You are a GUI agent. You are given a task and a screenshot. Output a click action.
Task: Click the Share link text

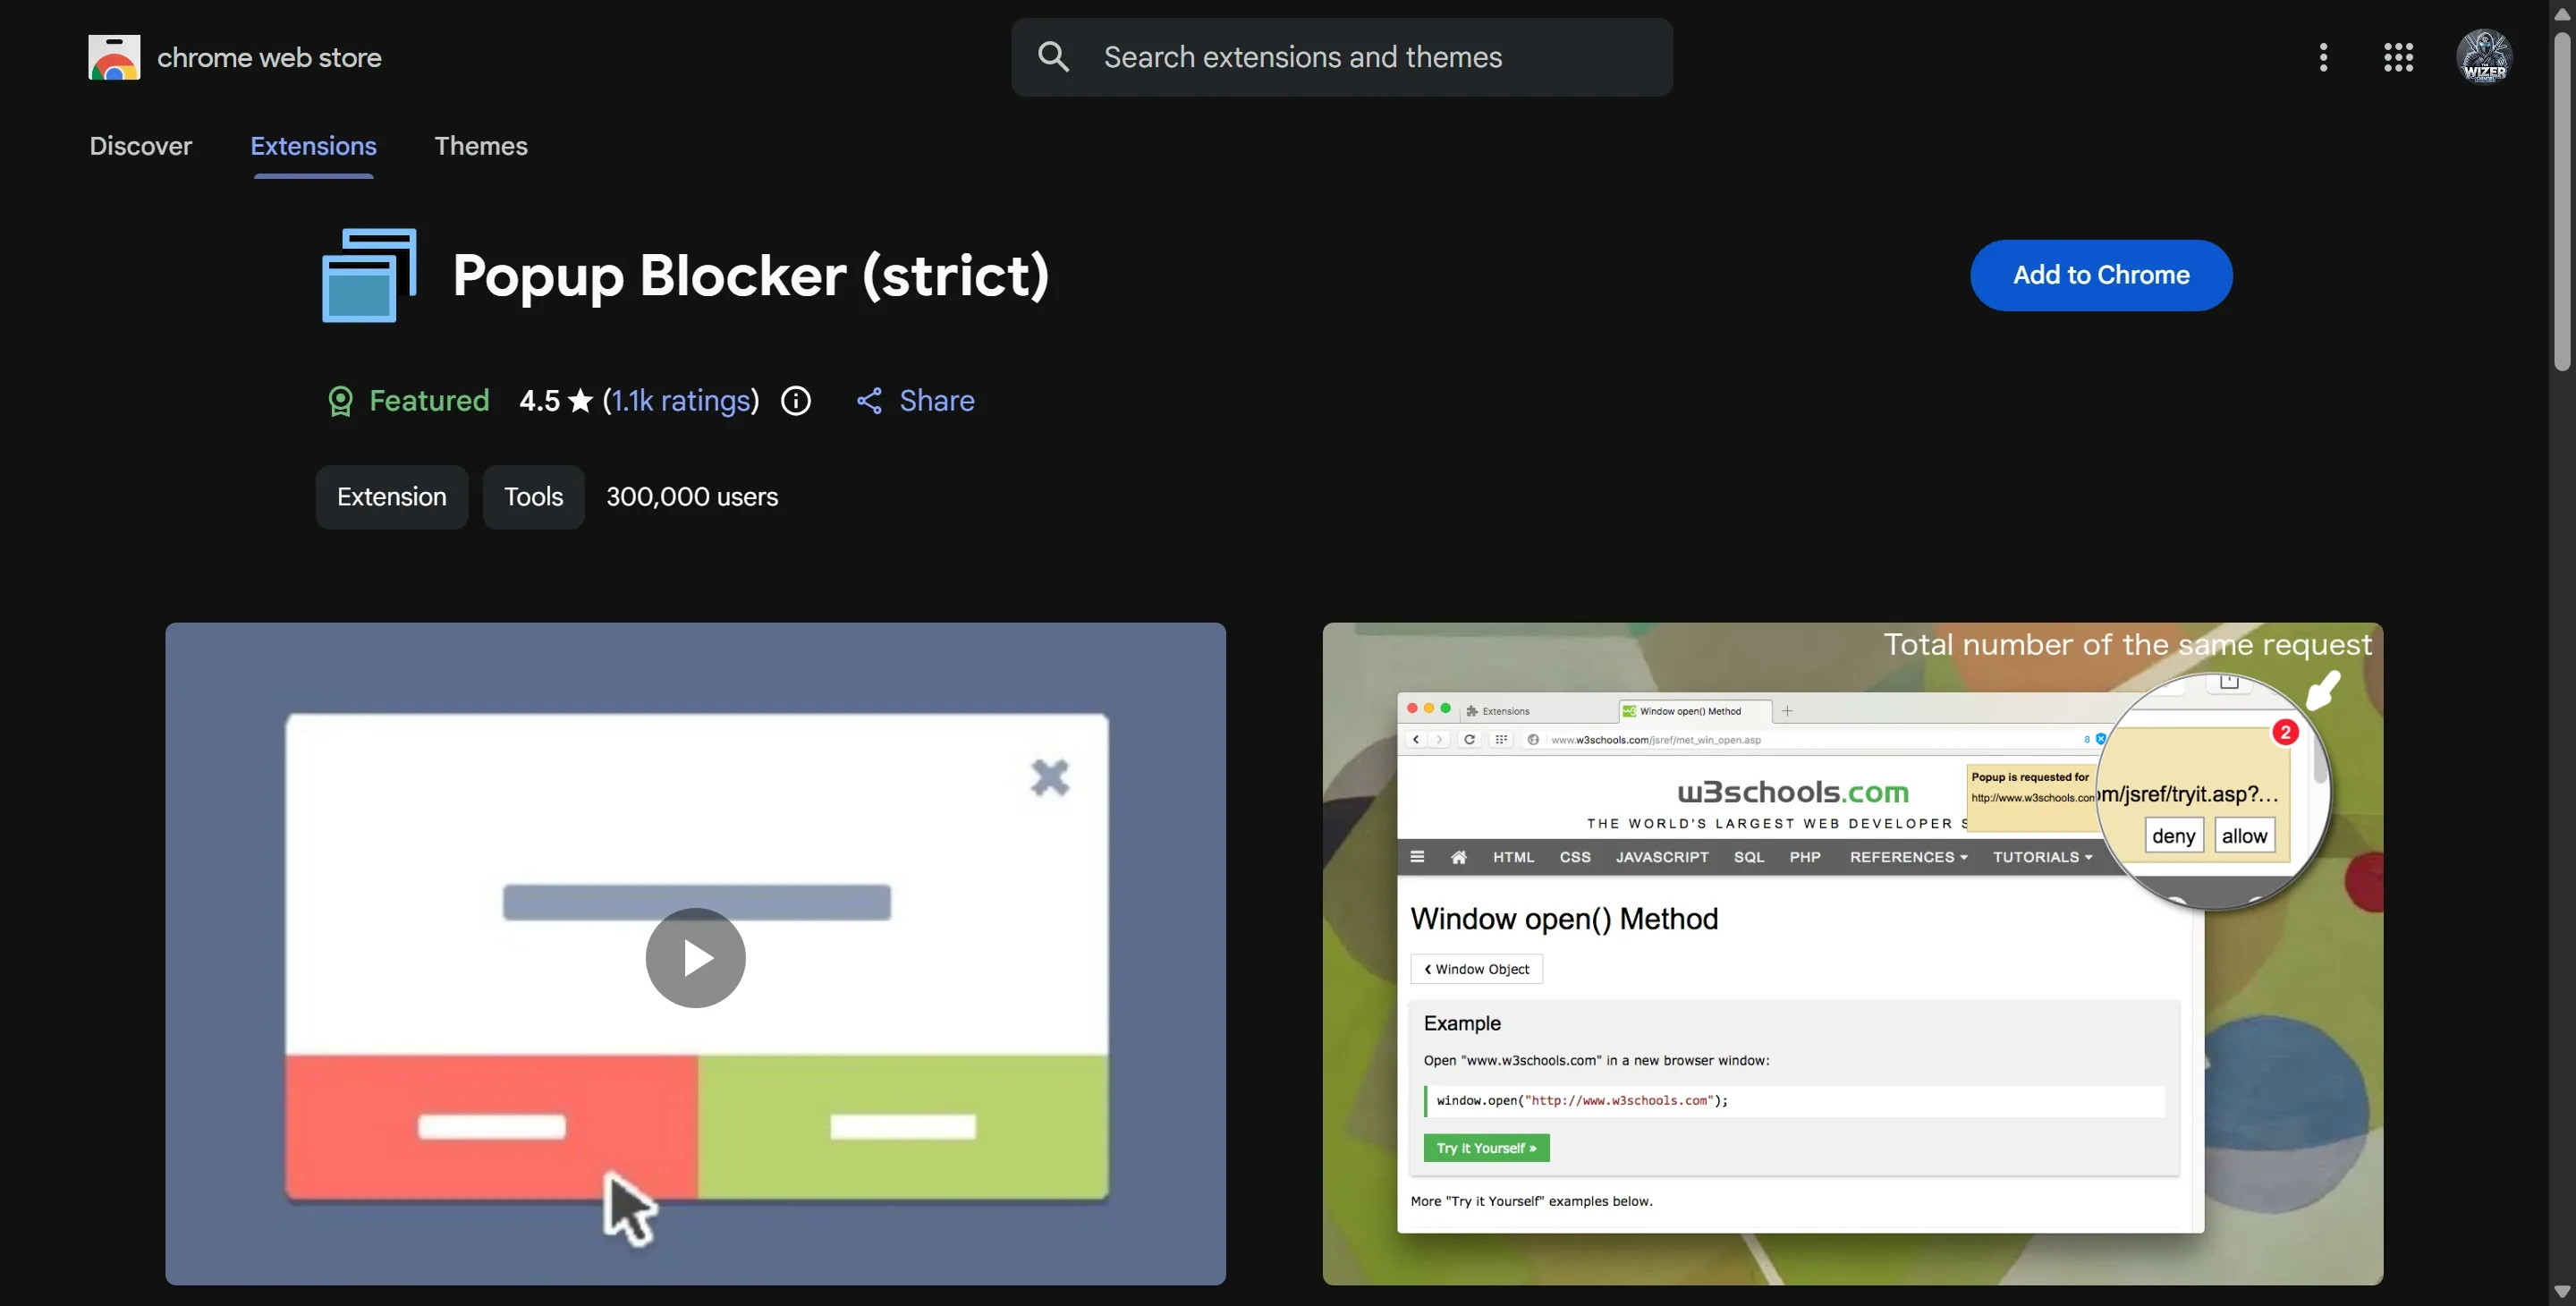(x=936, y=401)
